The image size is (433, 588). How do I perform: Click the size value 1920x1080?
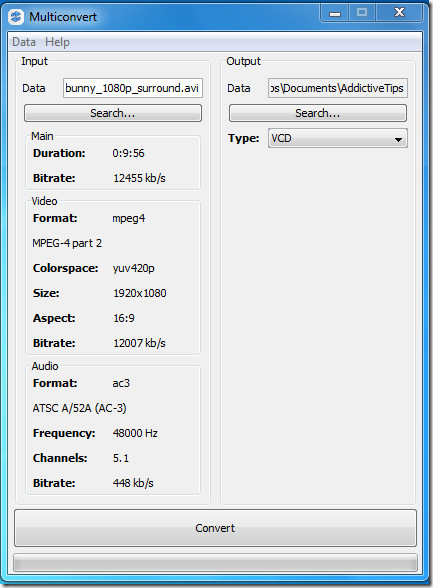point(140,293)
